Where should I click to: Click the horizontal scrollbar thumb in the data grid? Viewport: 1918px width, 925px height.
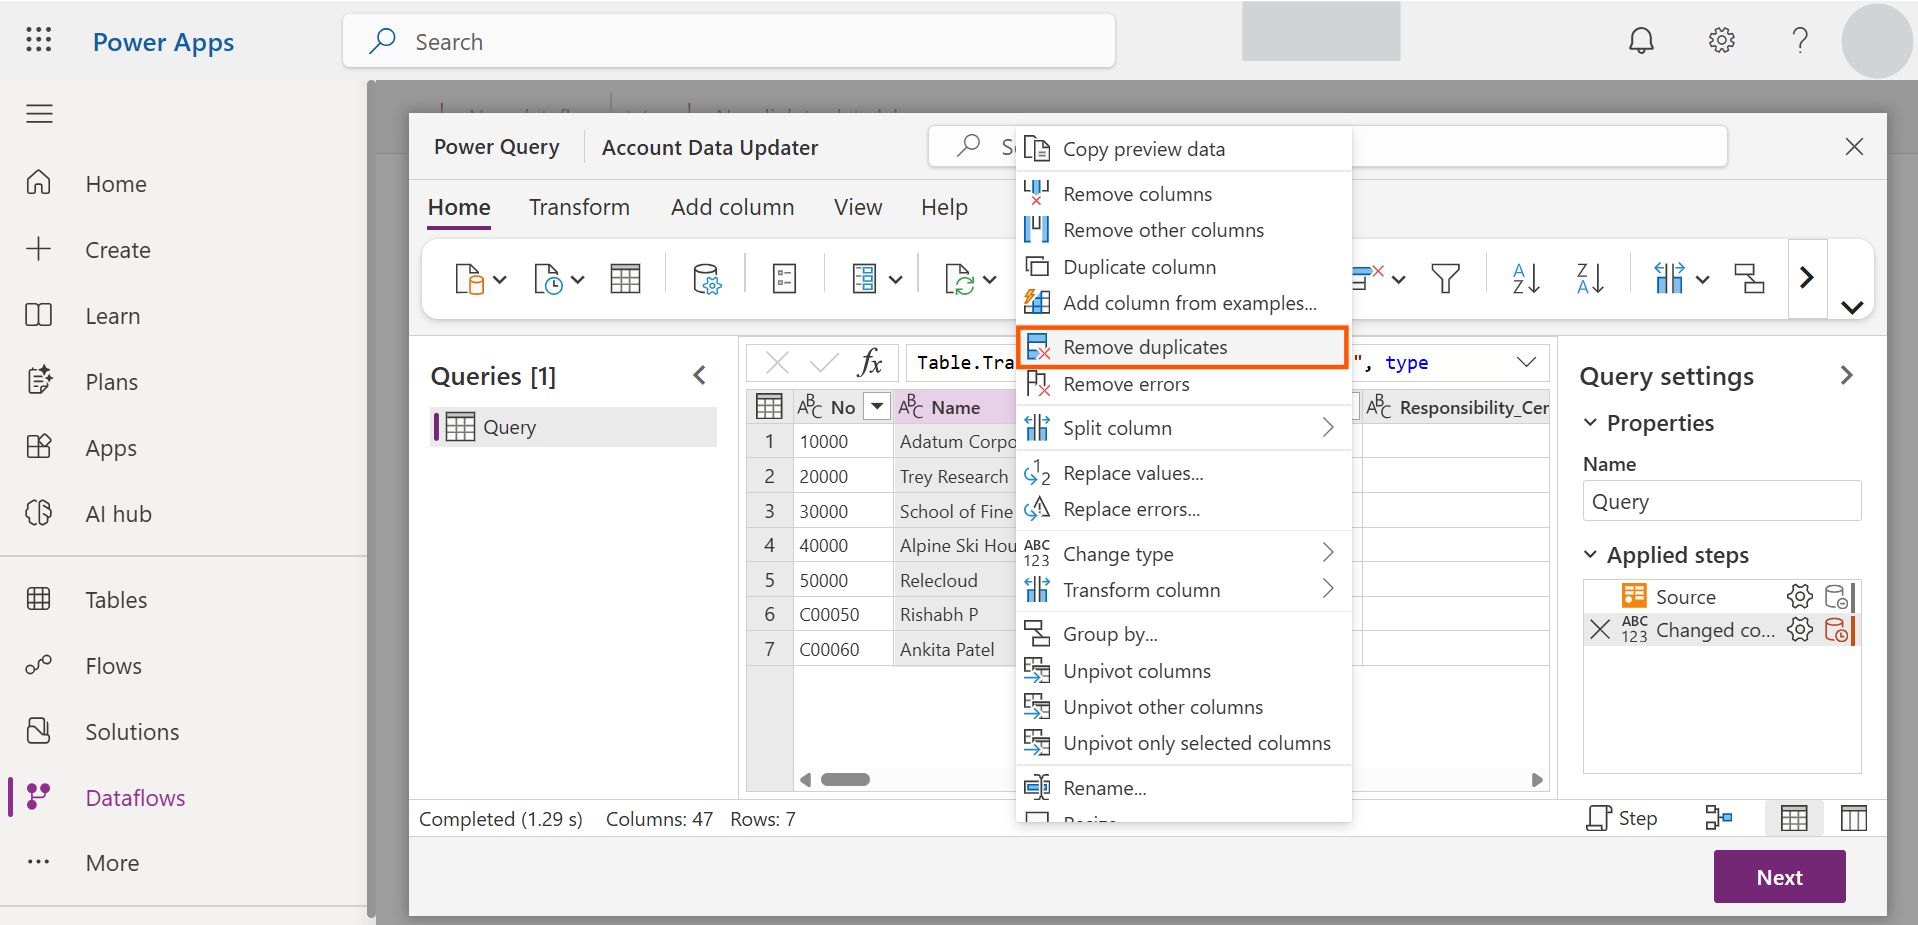tap(845, 780)
